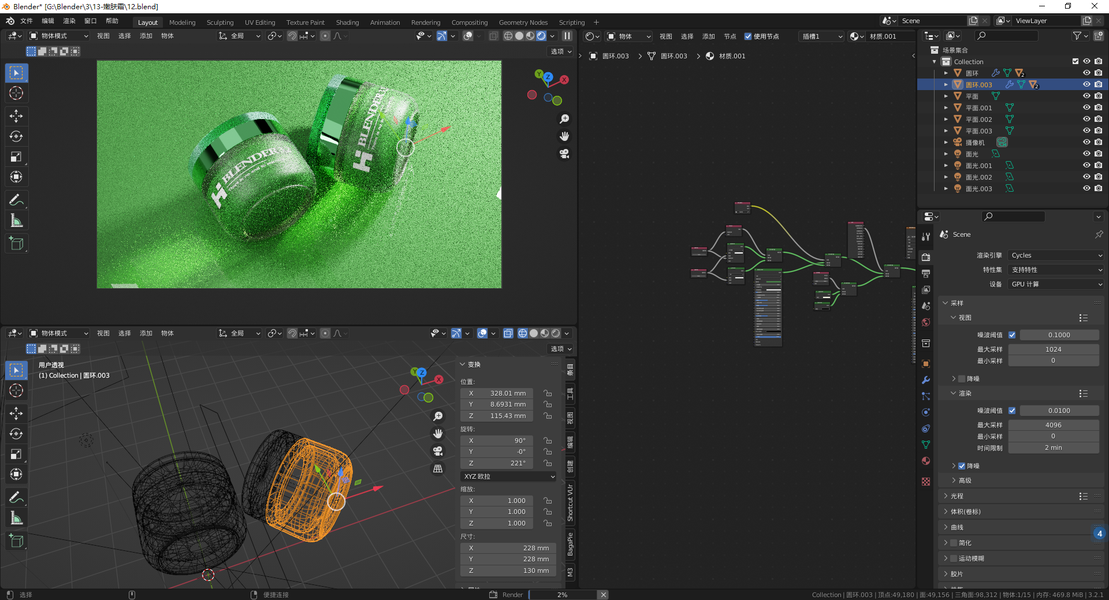Open the Tool properties tab
1109x600 pixels.
[x=926, y=237]
